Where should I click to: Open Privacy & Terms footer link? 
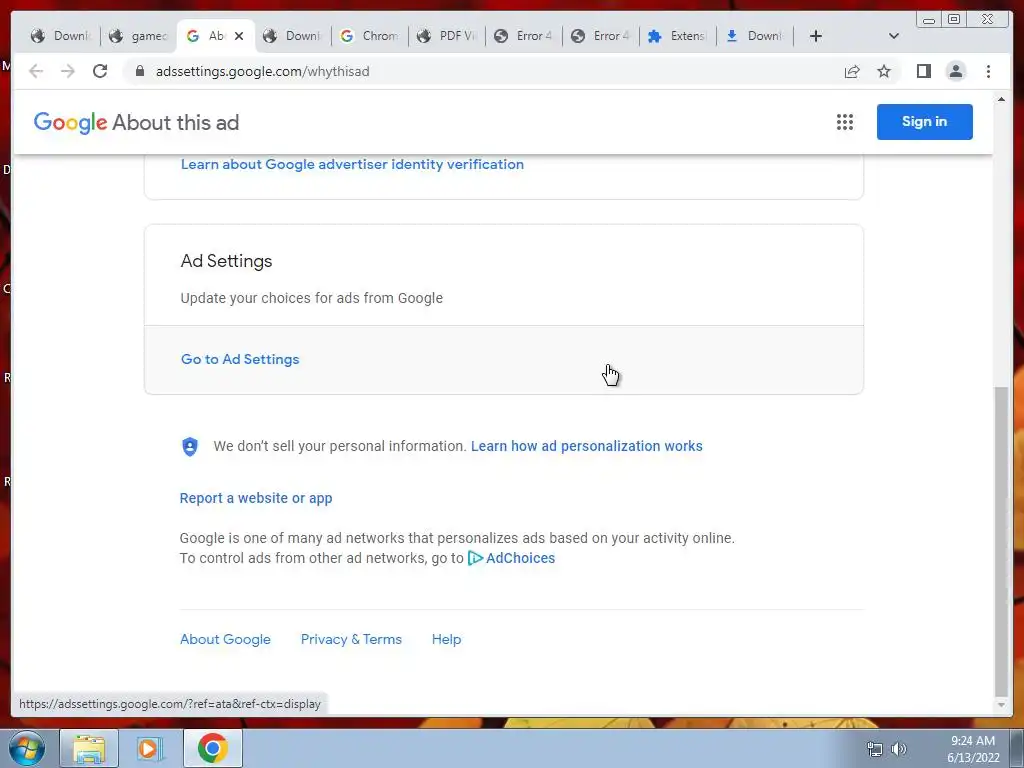click(351, 639)
